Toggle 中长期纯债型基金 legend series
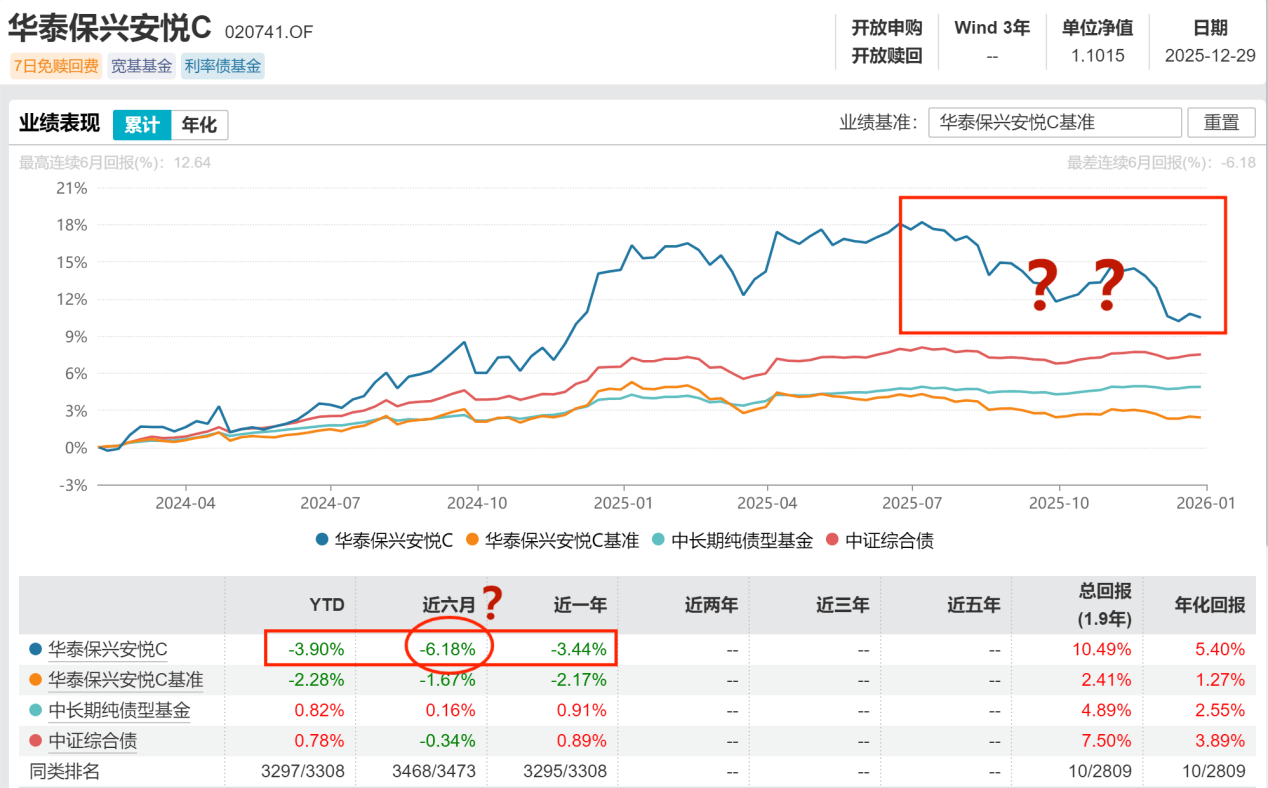The image size is (1268, 788). pyautogui.click(x=733, y=541)
